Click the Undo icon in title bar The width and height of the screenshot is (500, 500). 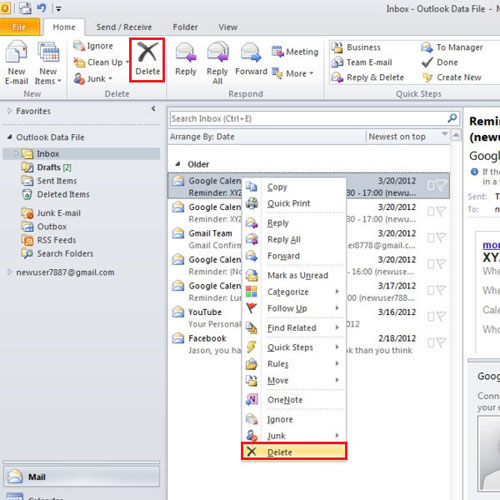point(41,8)
